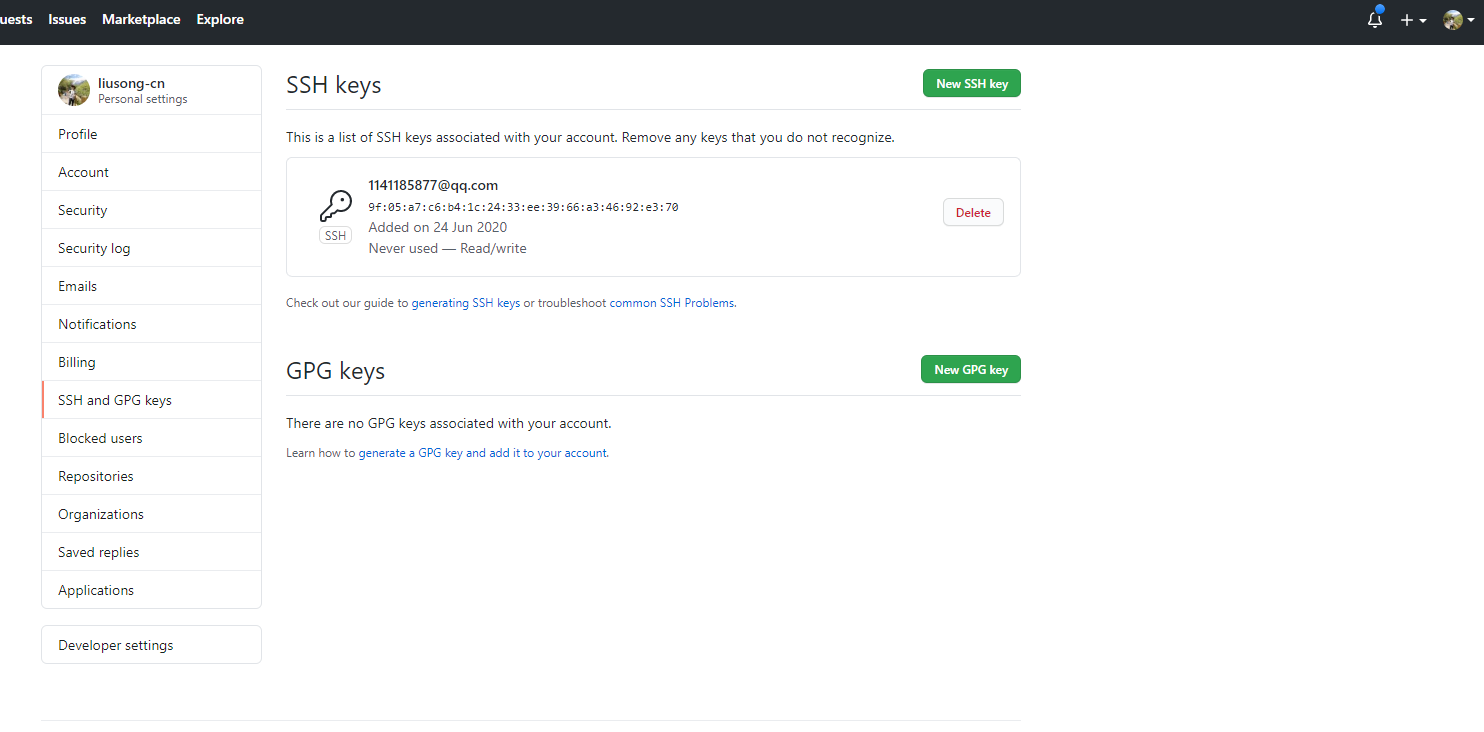Click the liusong-cn username in sidebar

pos(131,83)
